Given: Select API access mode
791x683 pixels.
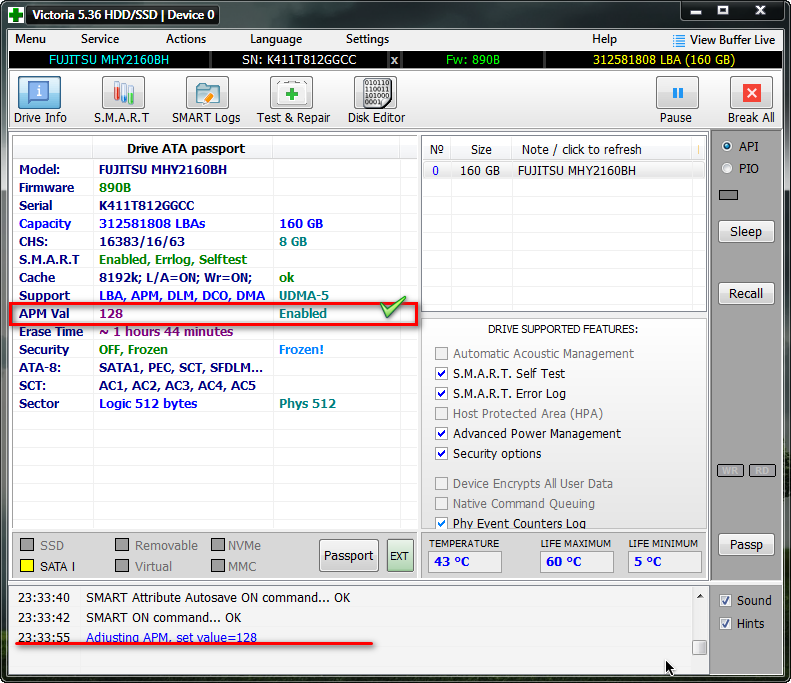Looking at the screenshot, I should point(727,146).
